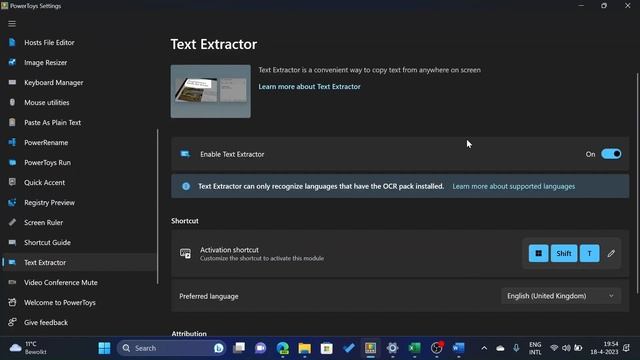The width and height of the screenshot is (640, 360).
Task: Click the Shortcut Guide icon
Action: pos(12,242)
